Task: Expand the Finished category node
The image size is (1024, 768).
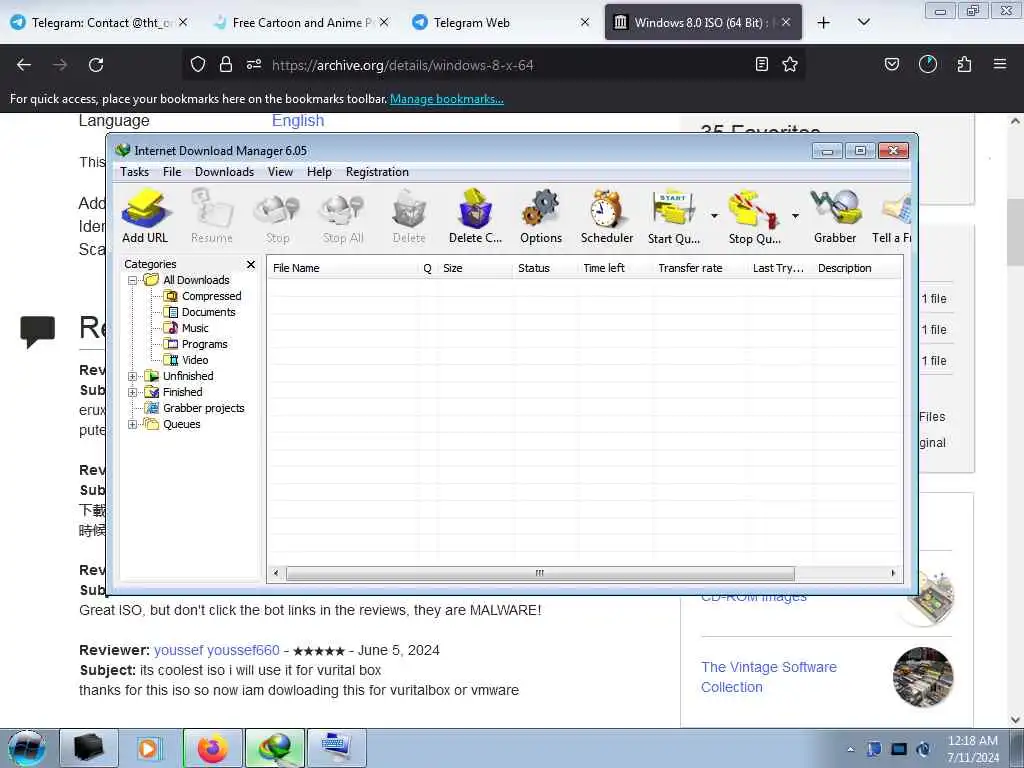Action: [x=133, y=392]
